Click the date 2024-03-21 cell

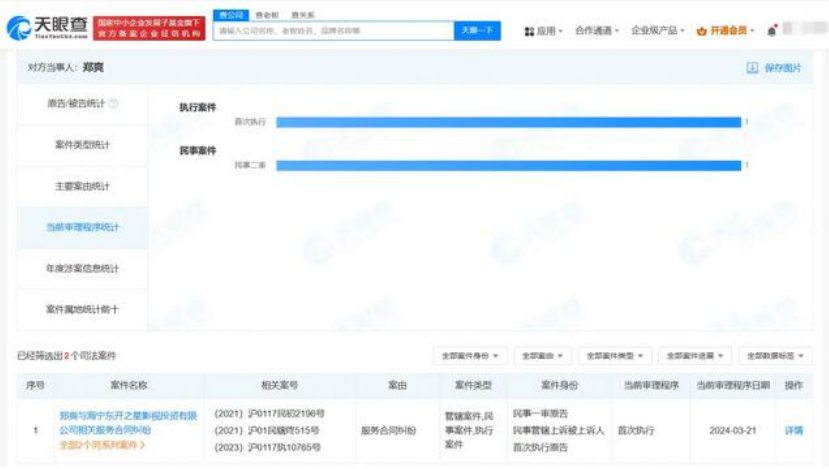[733, 431]
